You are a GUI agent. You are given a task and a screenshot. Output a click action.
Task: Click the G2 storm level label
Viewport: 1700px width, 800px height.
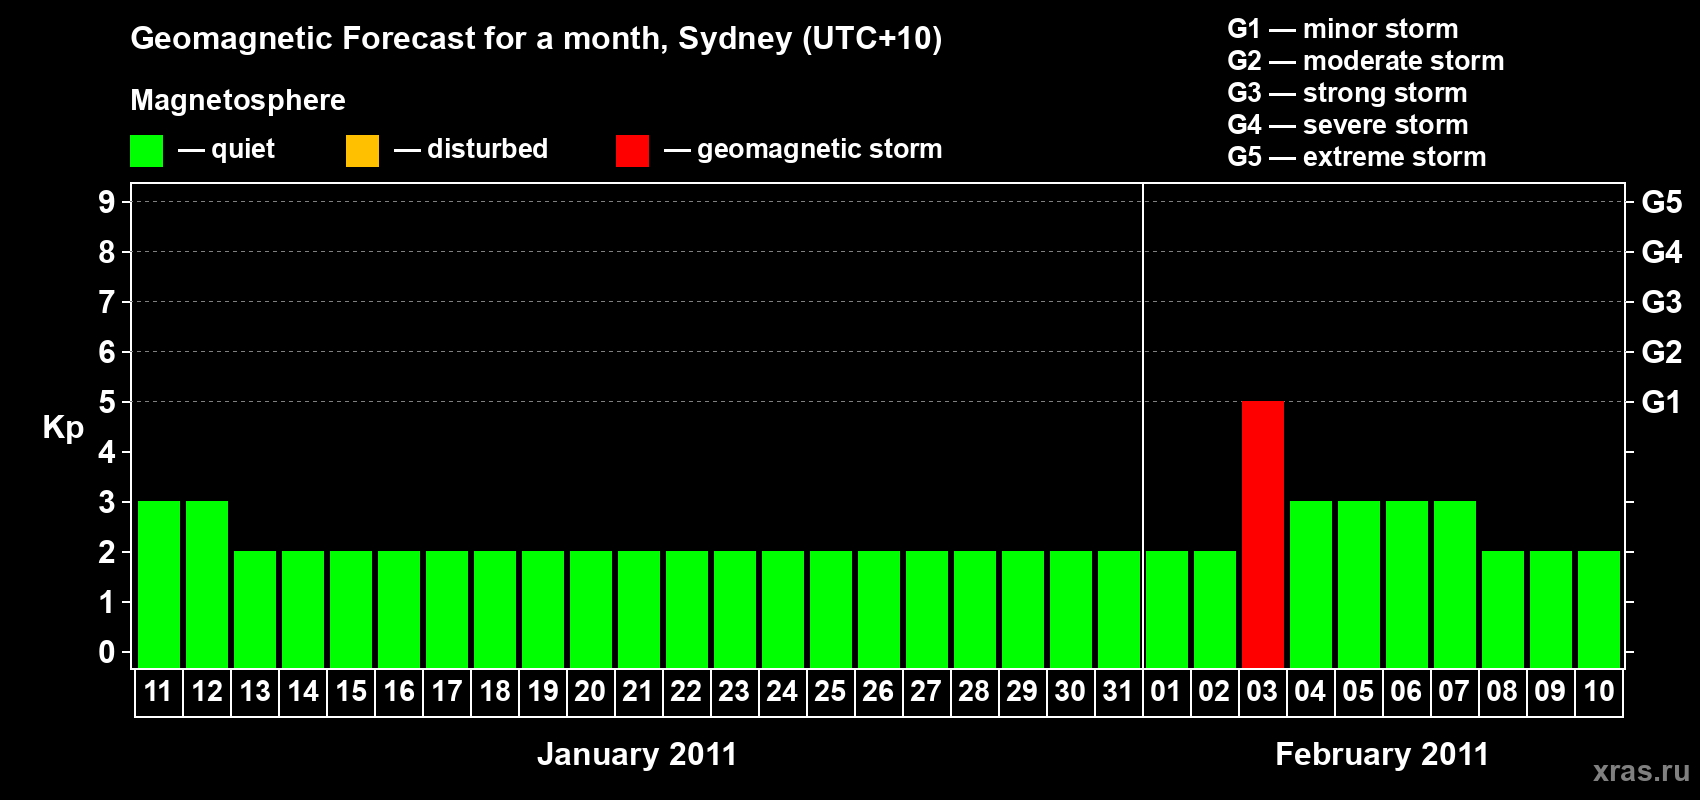tap(1661, 352)
